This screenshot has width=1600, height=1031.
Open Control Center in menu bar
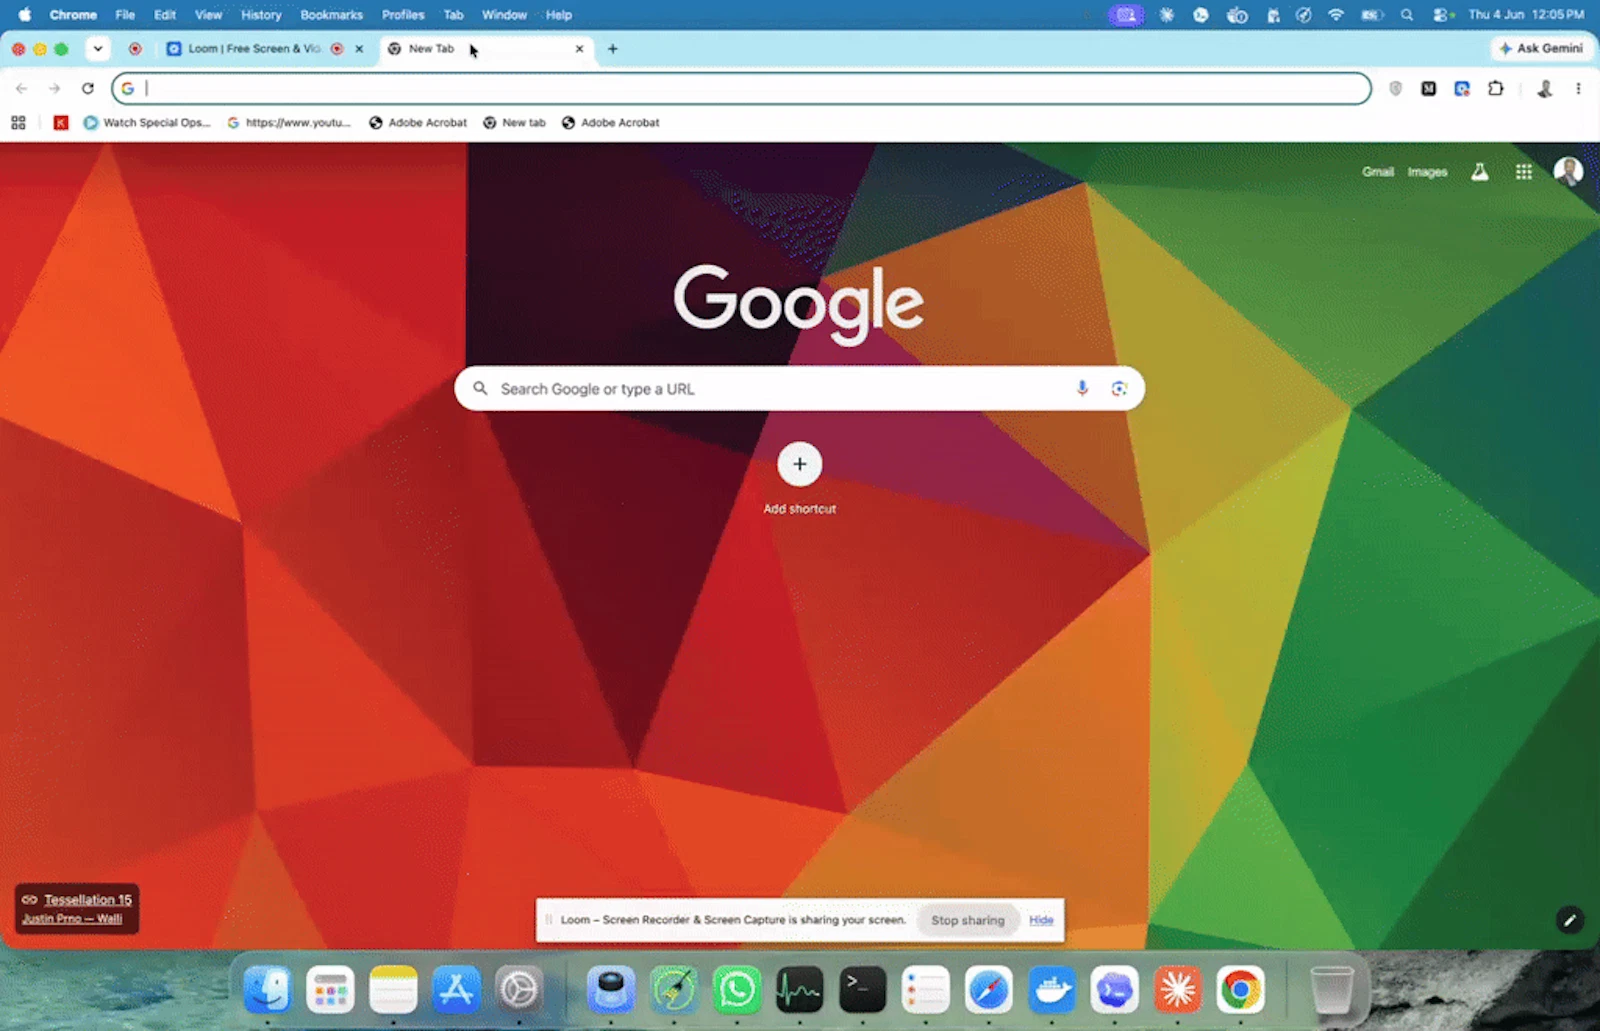coord(1442,15)
